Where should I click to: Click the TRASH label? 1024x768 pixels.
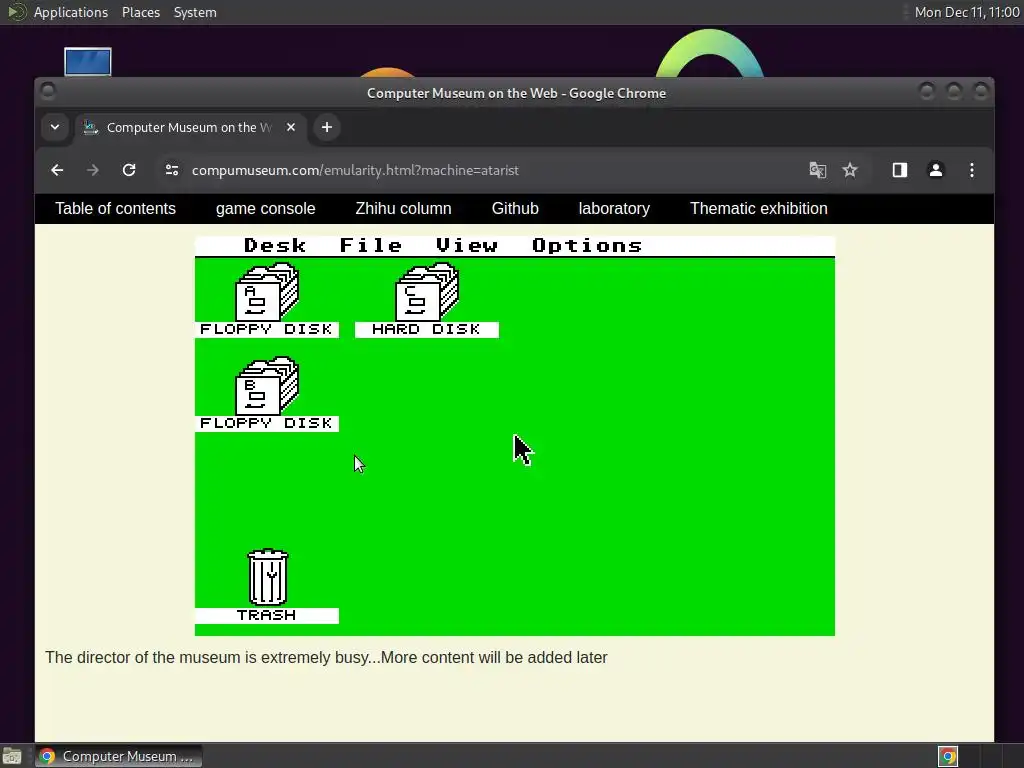point(266,615)
